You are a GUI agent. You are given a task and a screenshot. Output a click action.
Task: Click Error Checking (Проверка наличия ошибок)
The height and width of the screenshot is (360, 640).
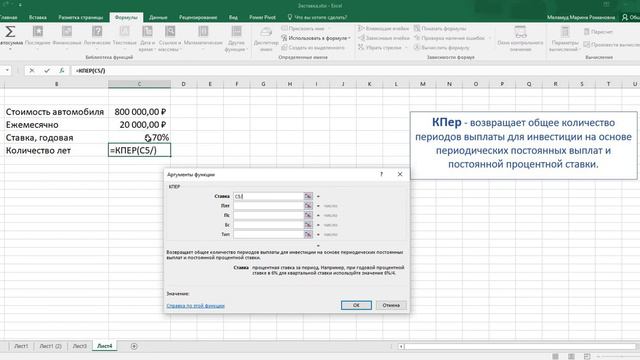coord(449,38)
